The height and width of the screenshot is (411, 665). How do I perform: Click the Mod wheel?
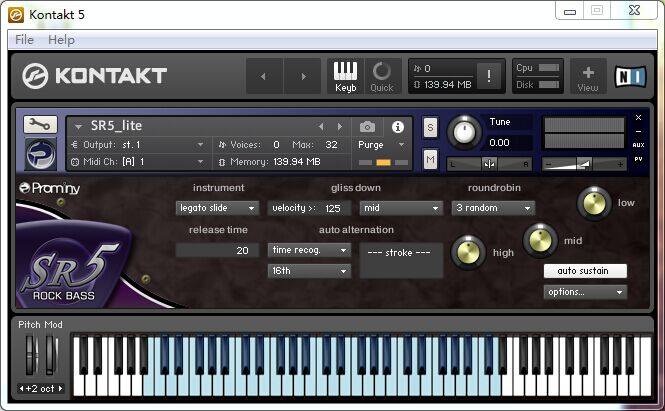[51, 355]
